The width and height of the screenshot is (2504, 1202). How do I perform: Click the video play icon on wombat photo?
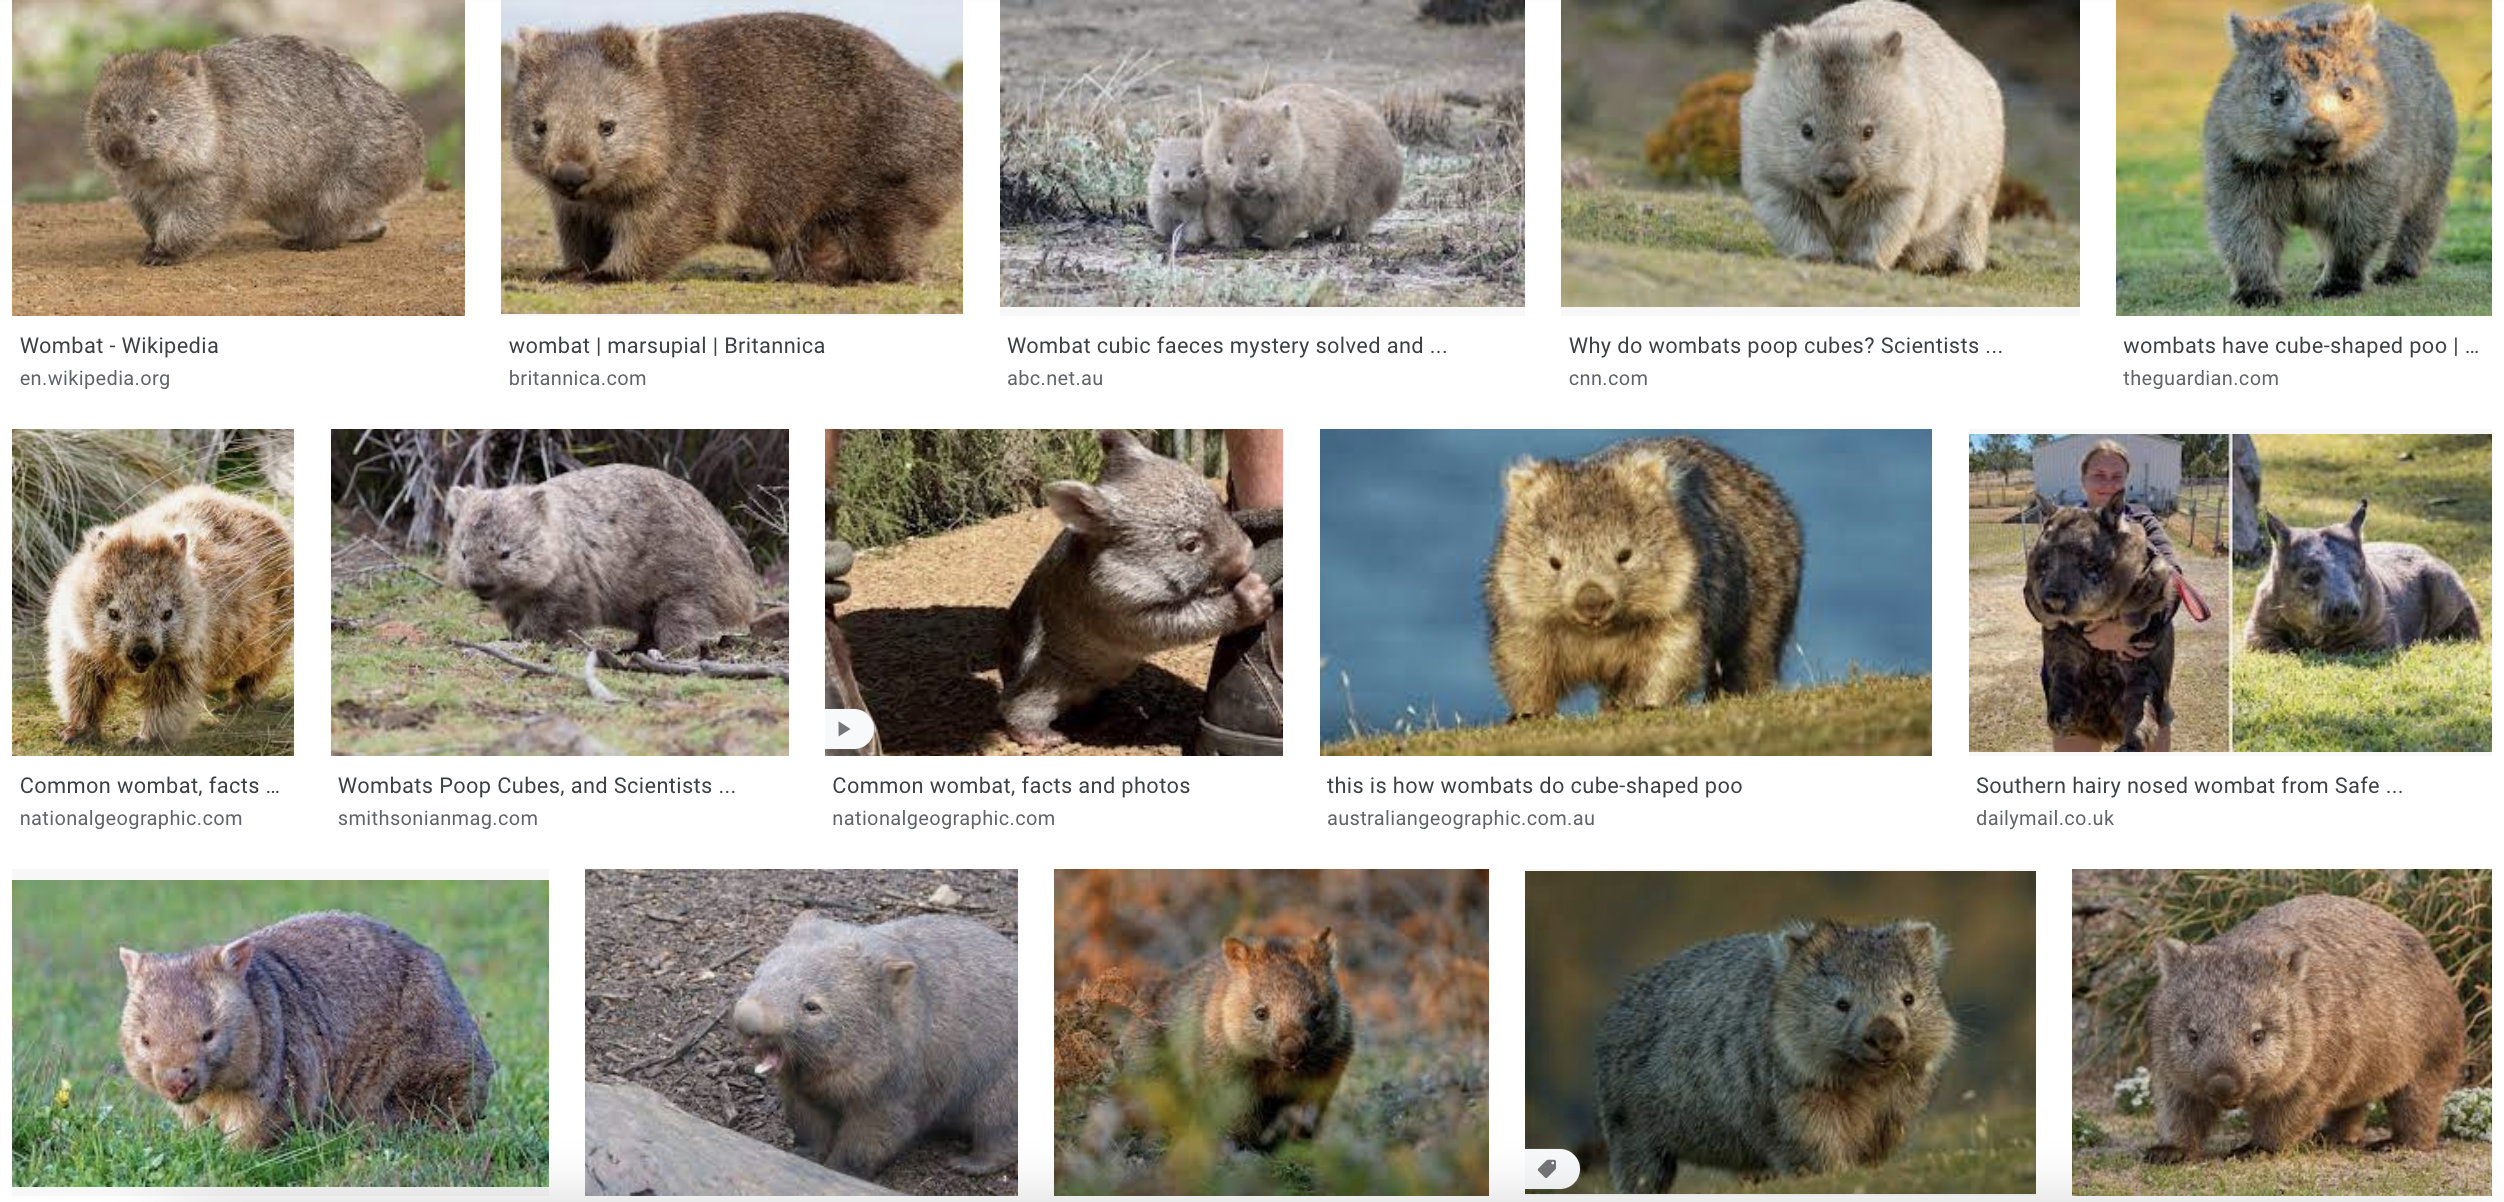pos(845,729)
